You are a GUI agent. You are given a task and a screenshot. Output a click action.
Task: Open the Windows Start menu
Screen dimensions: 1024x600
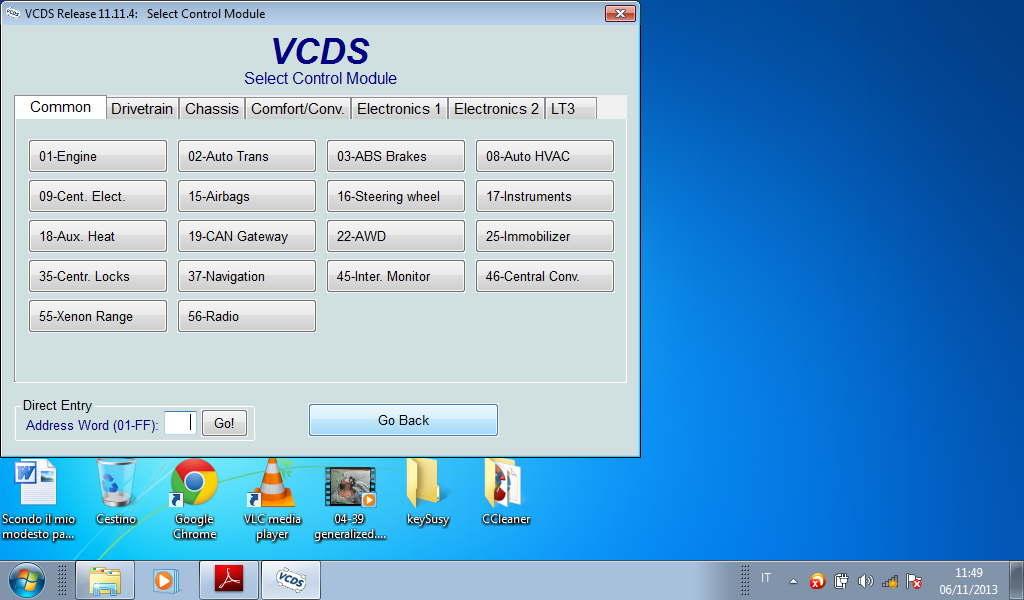click(x=27, y=580)
